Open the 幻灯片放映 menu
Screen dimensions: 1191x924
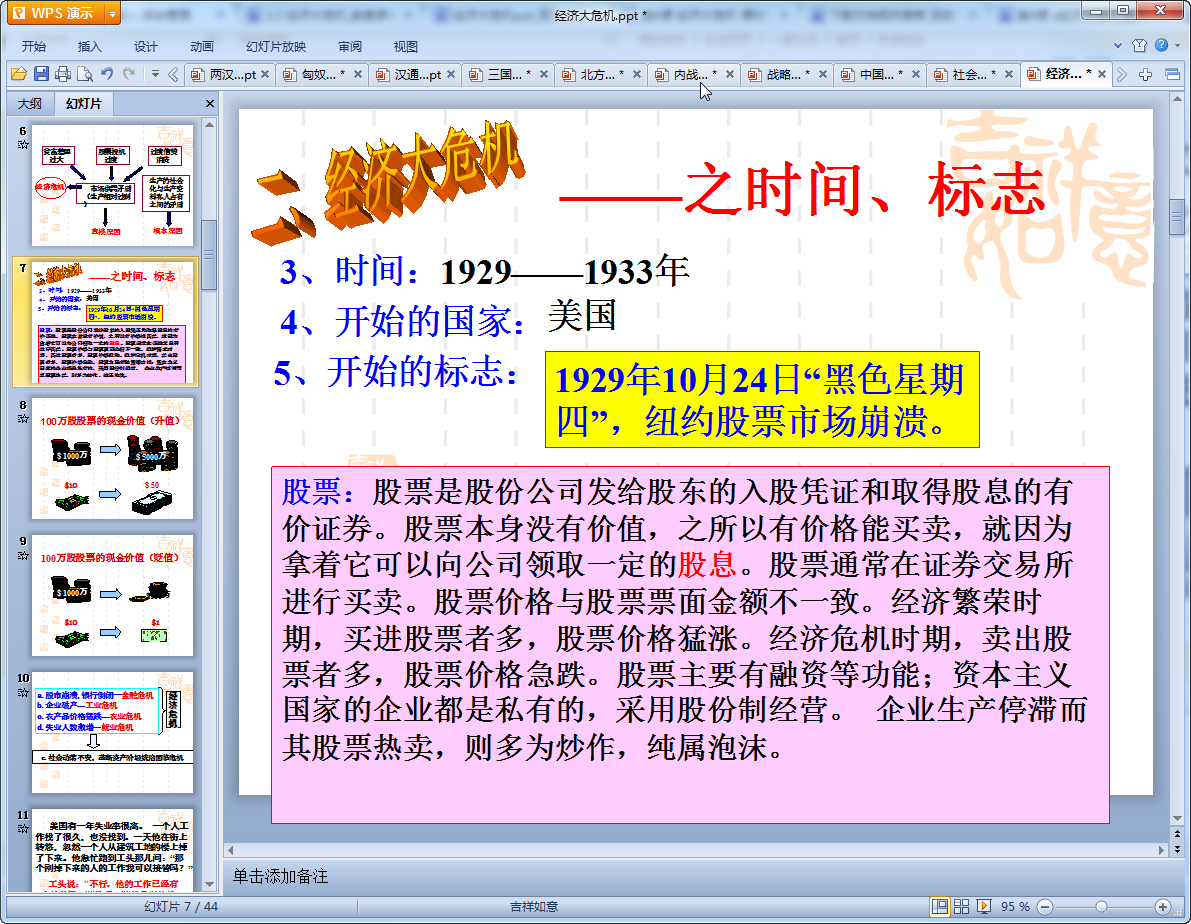pyautogui.click(x=276, y=46)
